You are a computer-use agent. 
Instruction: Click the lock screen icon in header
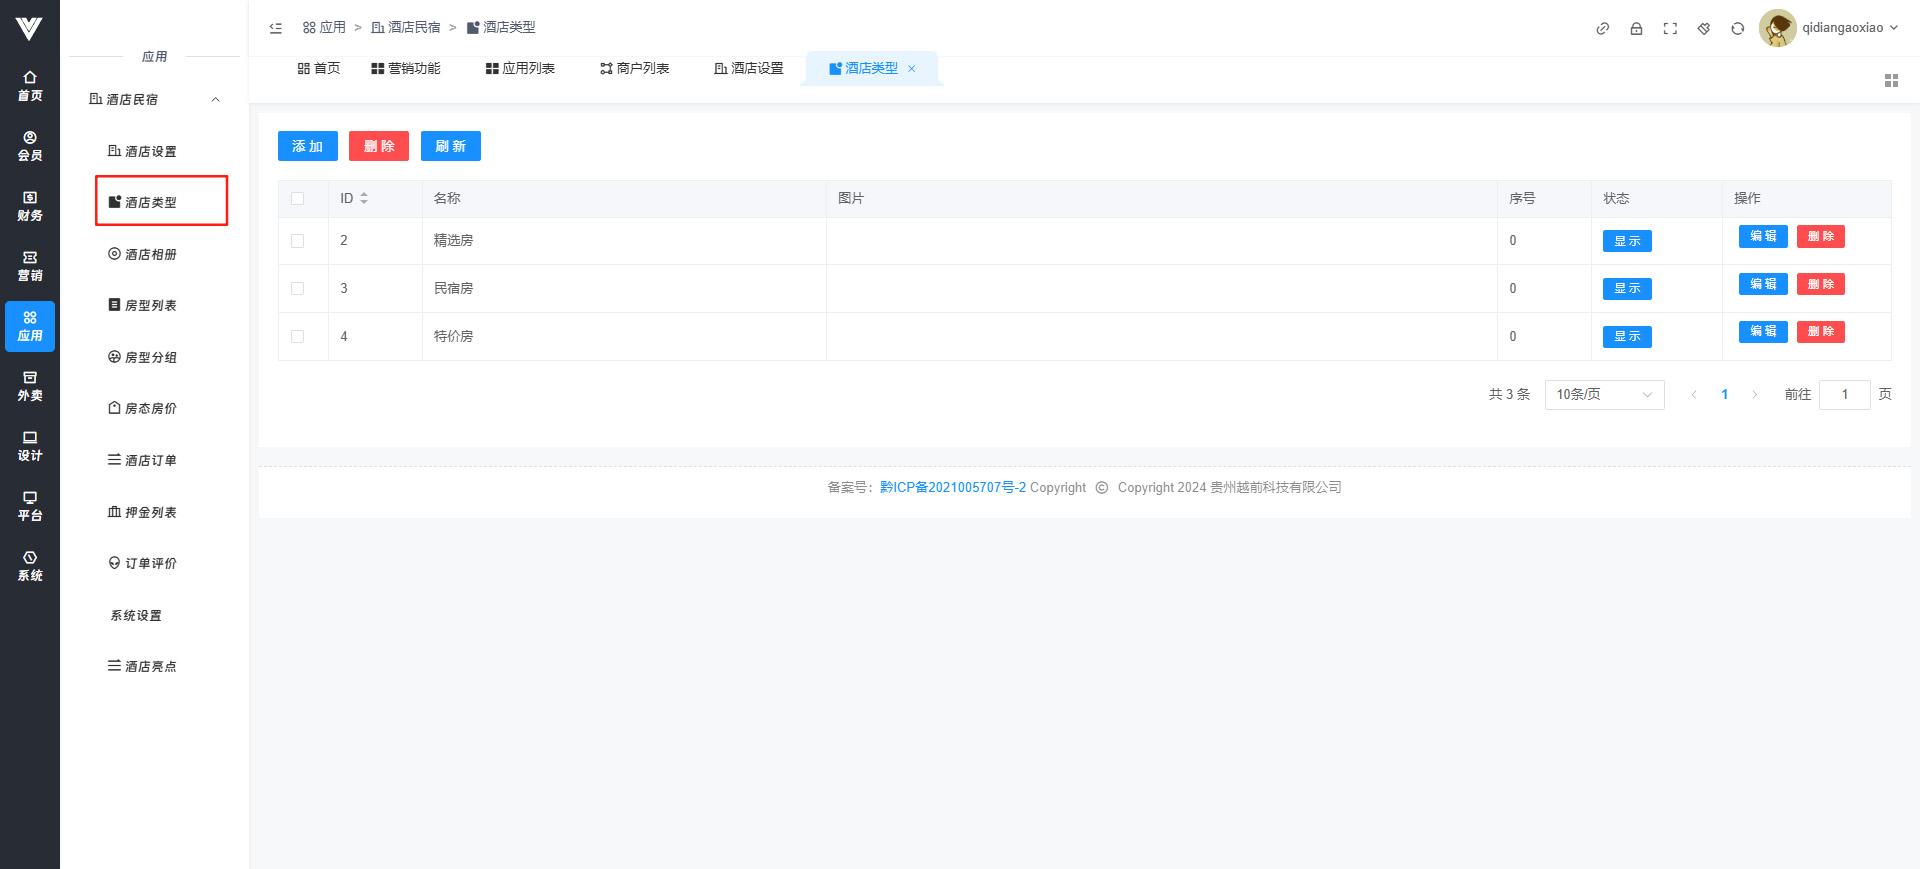[x=1636, y=29]
